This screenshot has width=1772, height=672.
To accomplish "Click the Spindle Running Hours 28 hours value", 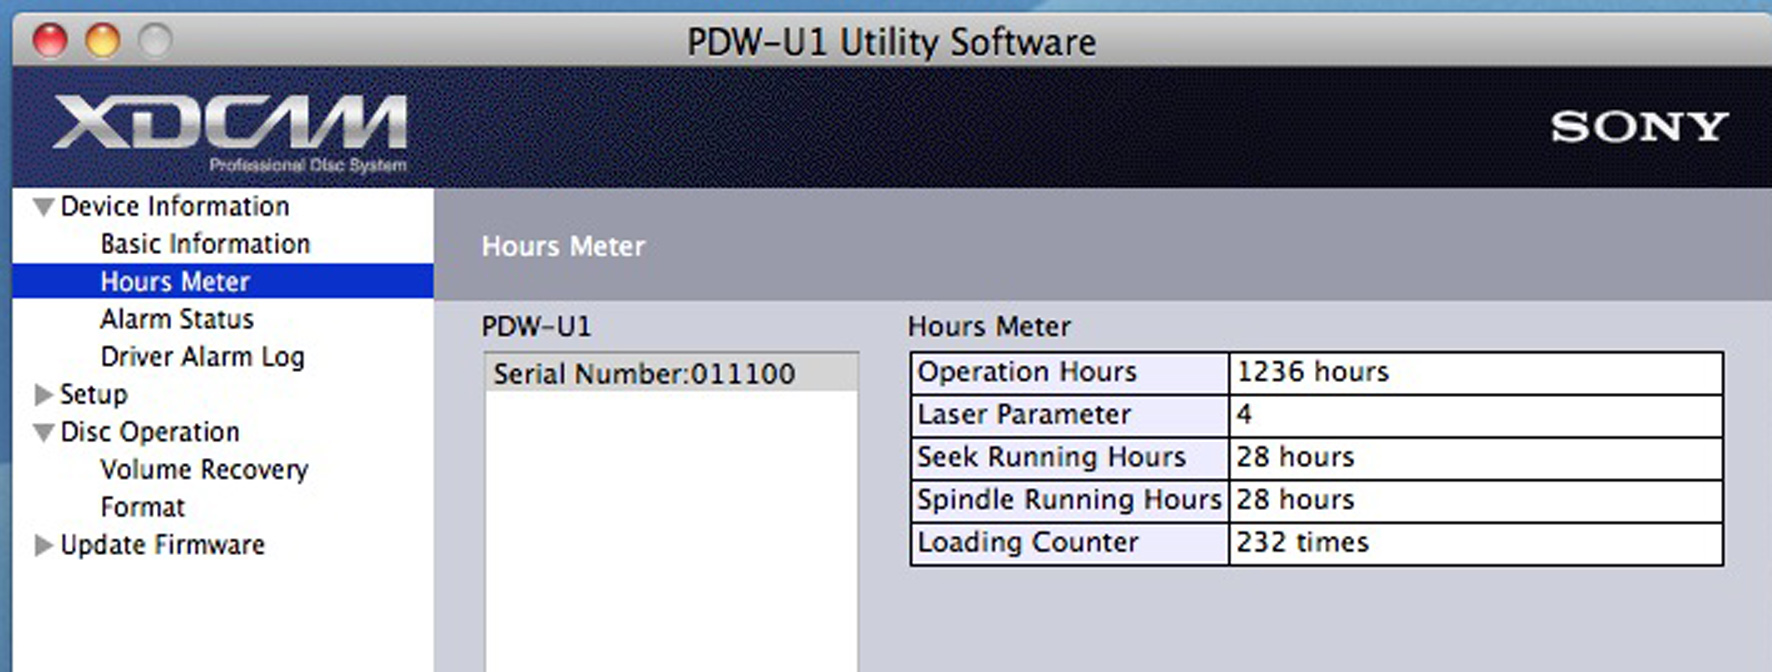I will coord(1476,500).
